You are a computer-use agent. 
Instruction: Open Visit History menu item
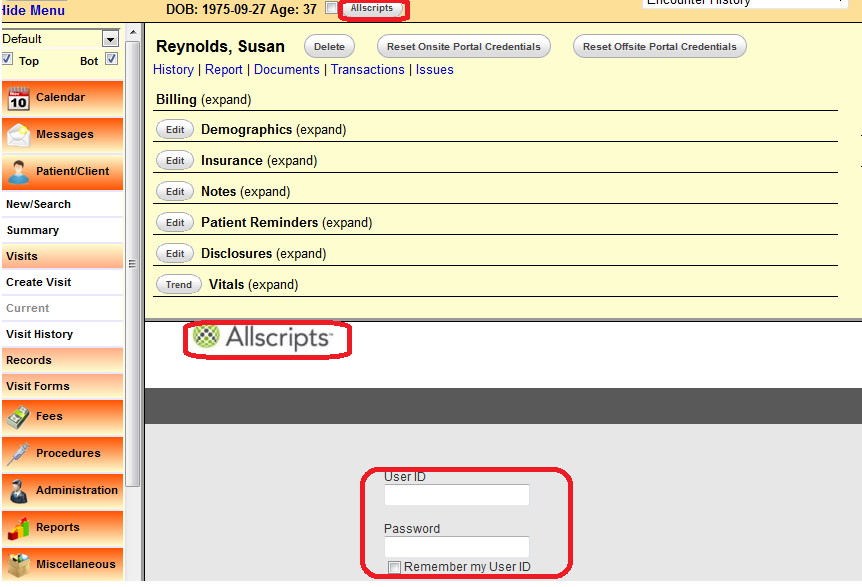point(40,335)
